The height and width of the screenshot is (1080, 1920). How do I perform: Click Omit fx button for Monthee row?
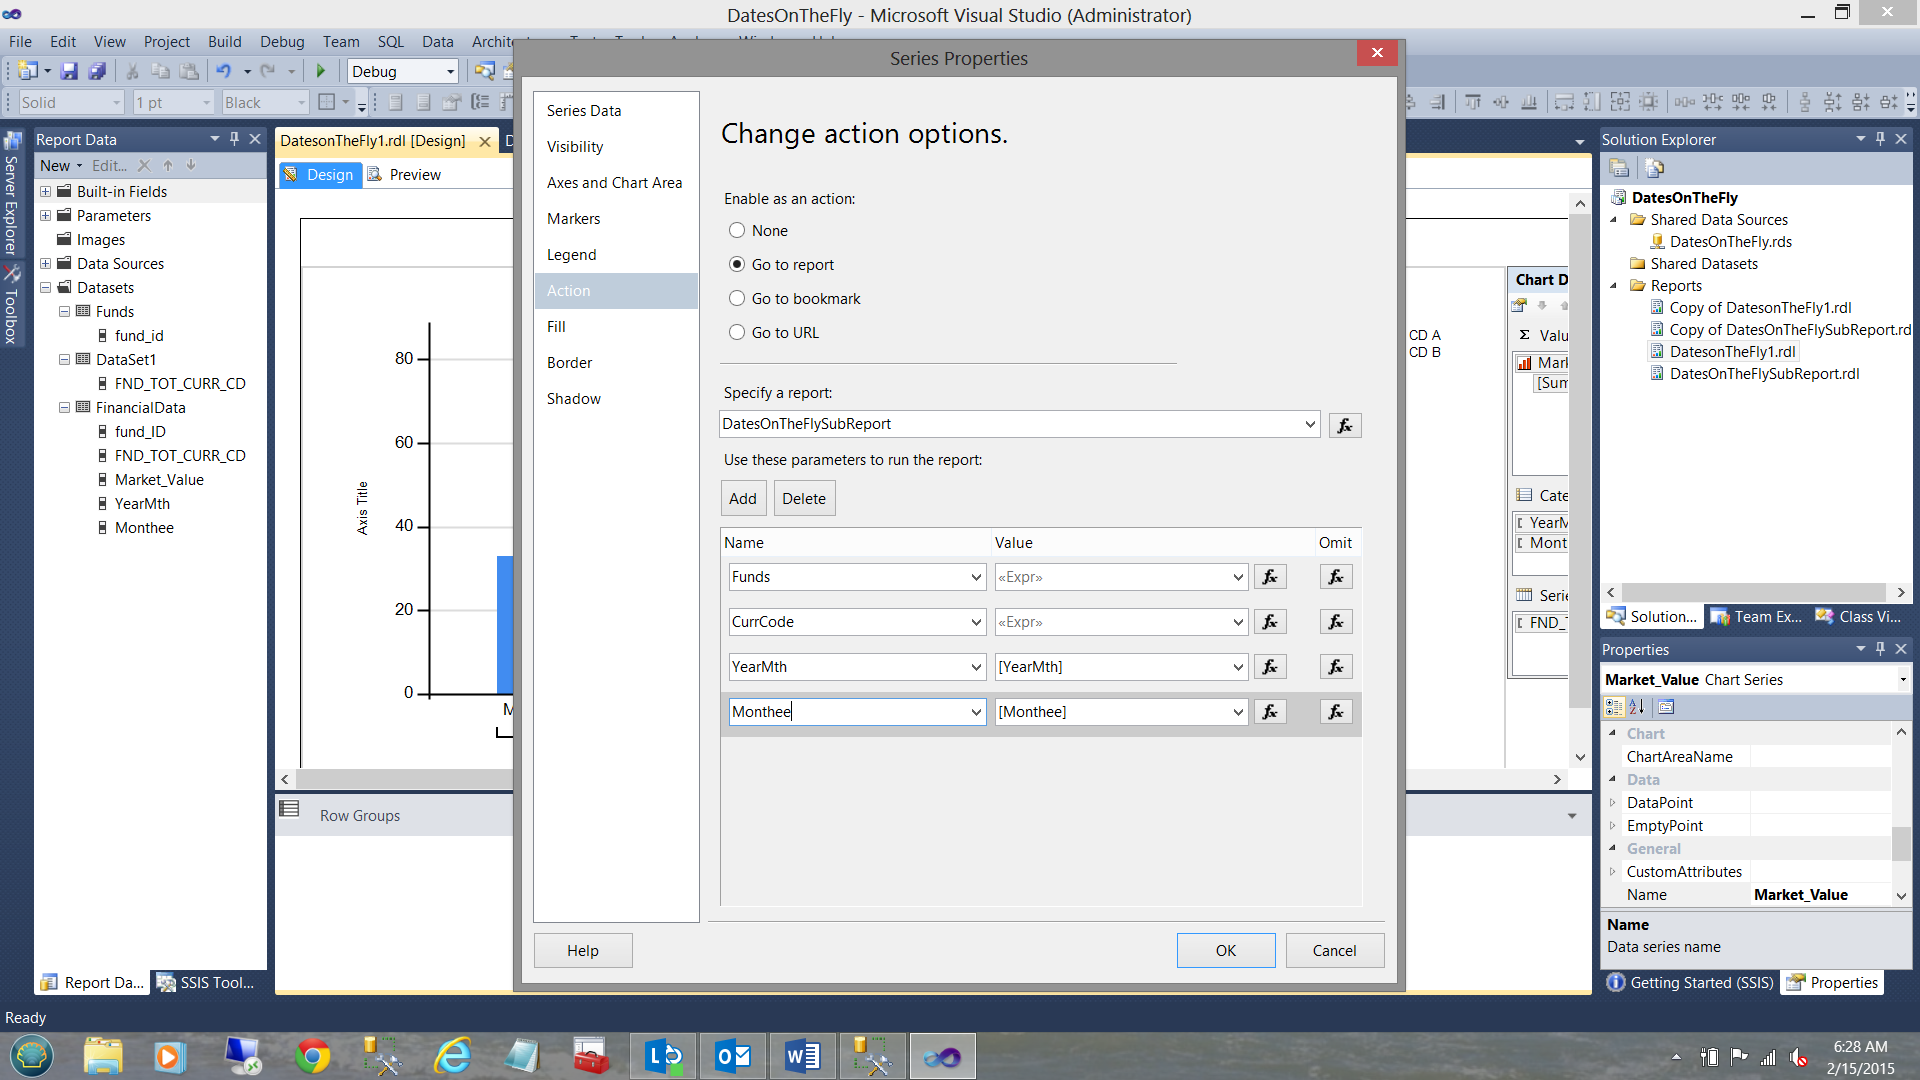pyautogui.click(x=1336, y=712)
